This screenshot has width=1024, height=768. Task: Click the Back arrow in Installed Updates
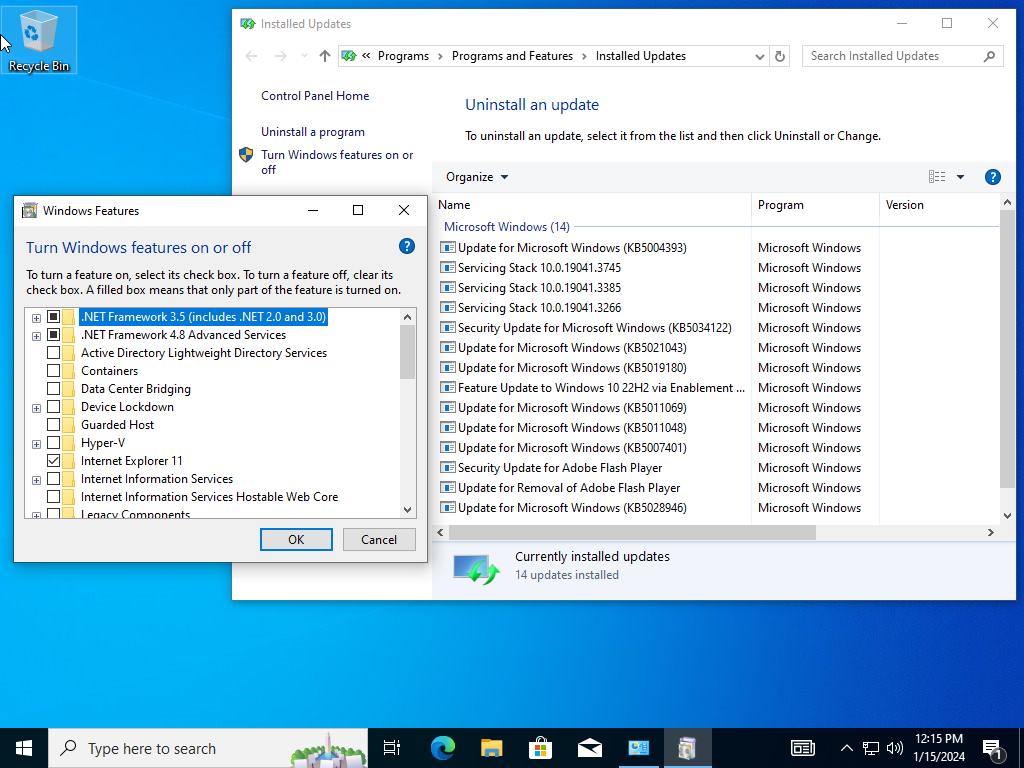251,56
